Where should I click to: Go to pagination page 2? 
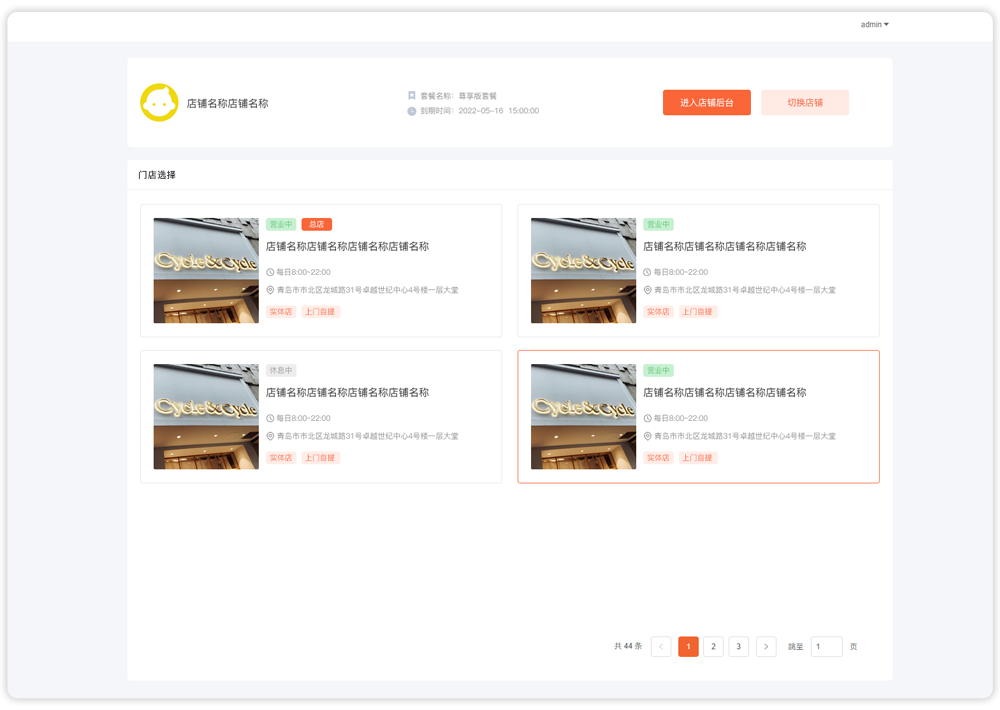(x=713, y=647)
